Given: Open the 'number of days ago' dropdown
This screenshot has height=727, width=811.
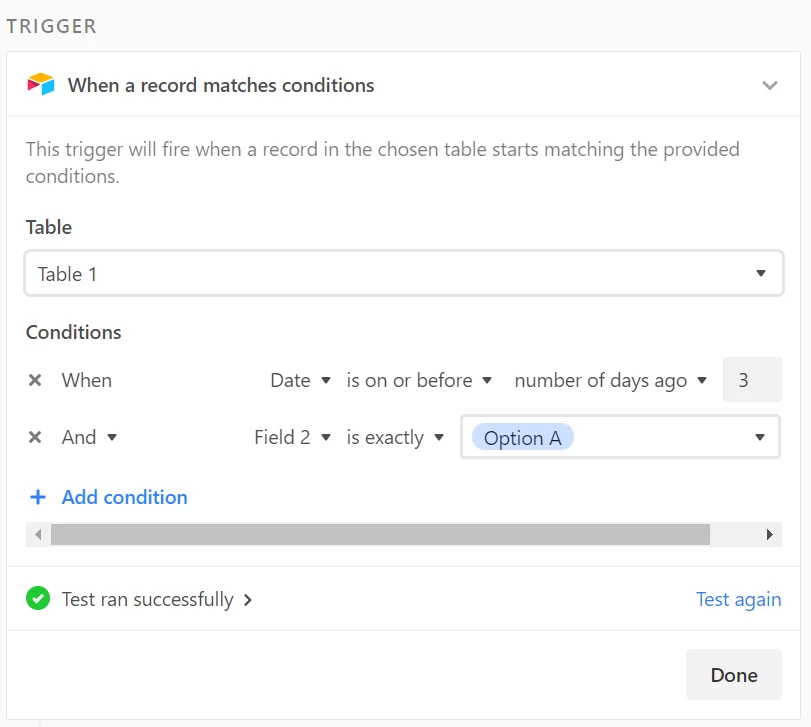Looking at the screenshot, I should [610, 381].
